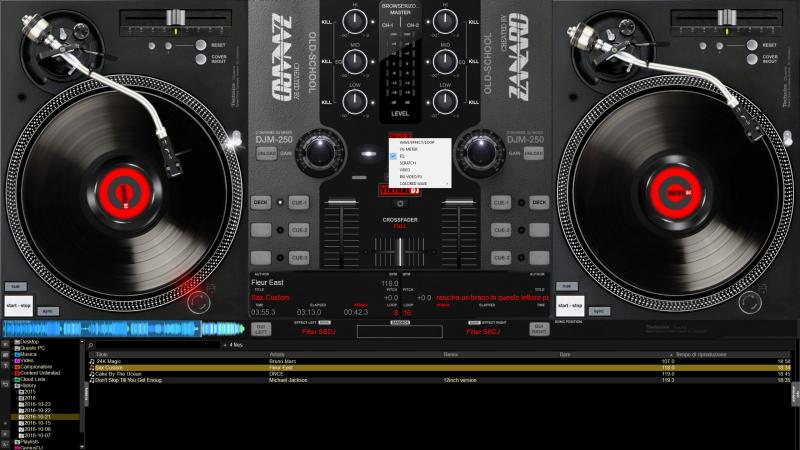Click the right deck start-stop button
Viewport: 800px width, 450px height.
[x=570, y=306]
